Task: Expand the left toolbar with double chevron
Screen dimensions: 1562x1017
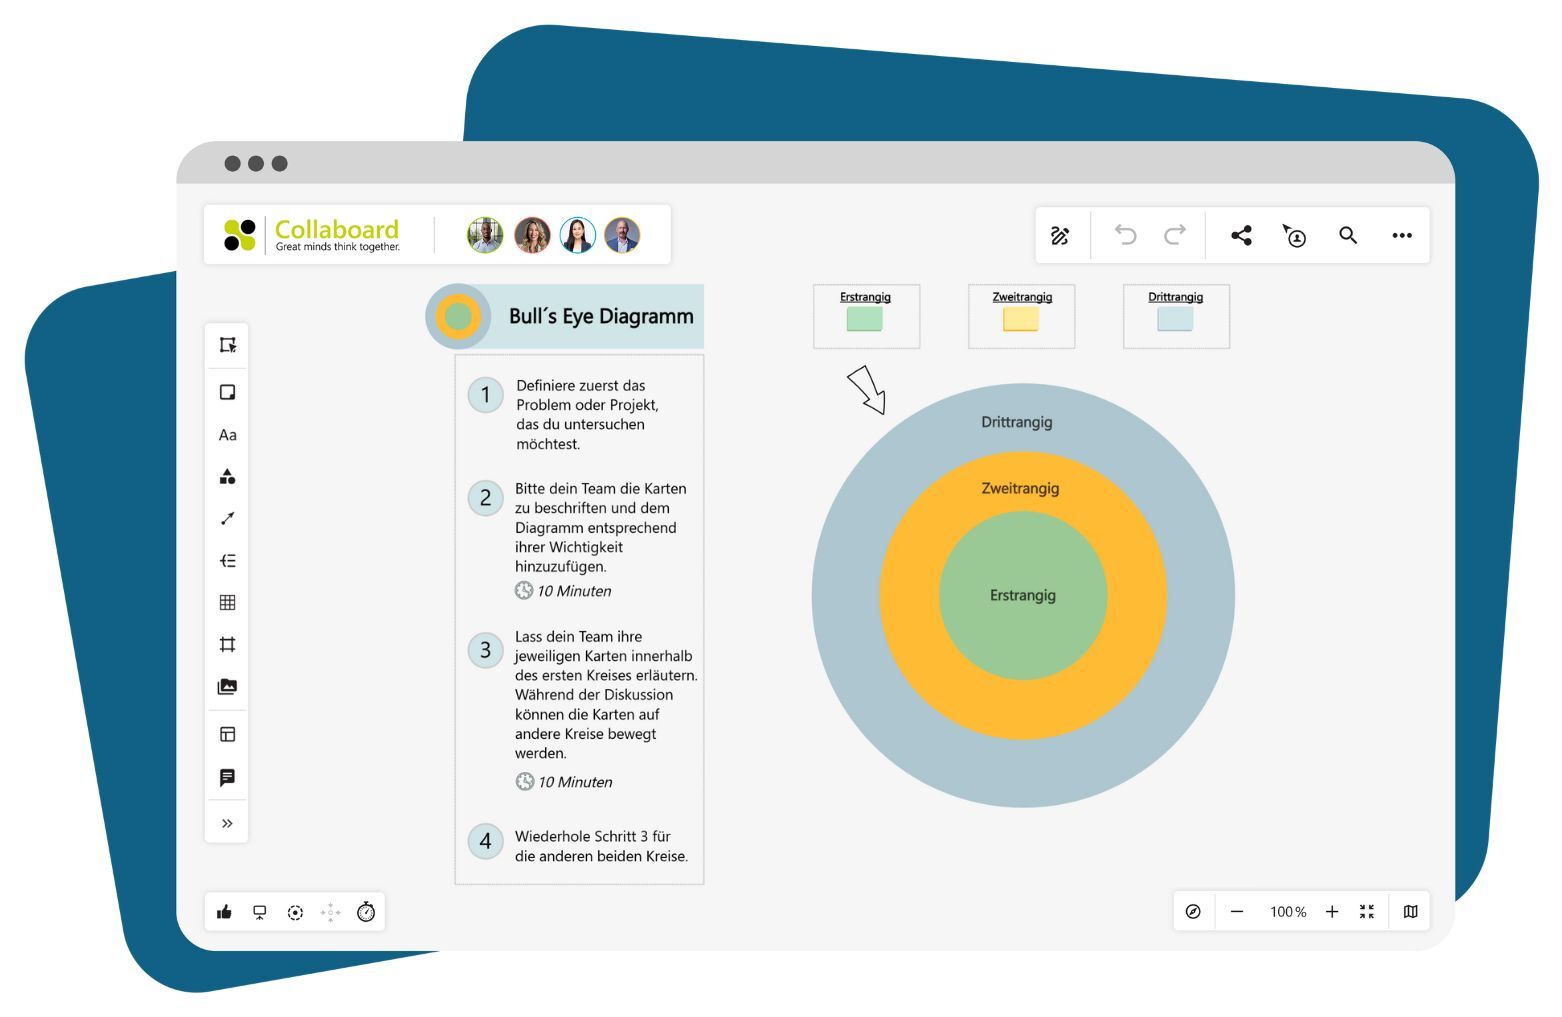Action: [227, 824]
